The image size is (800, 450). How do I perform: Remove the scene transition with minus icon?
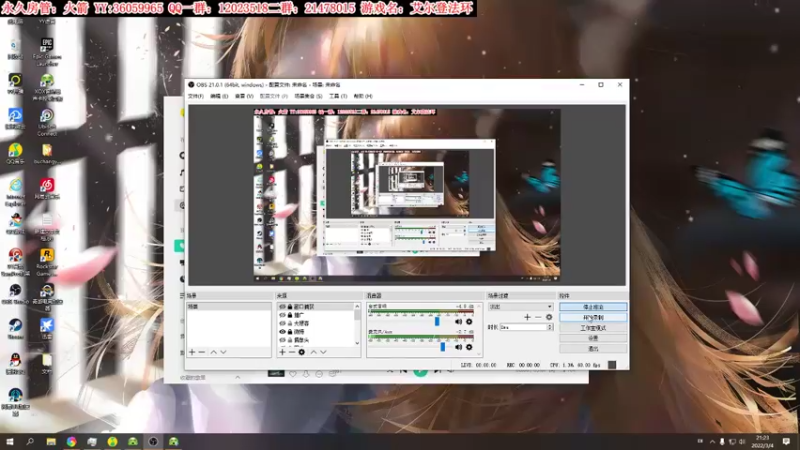point(538,317)
